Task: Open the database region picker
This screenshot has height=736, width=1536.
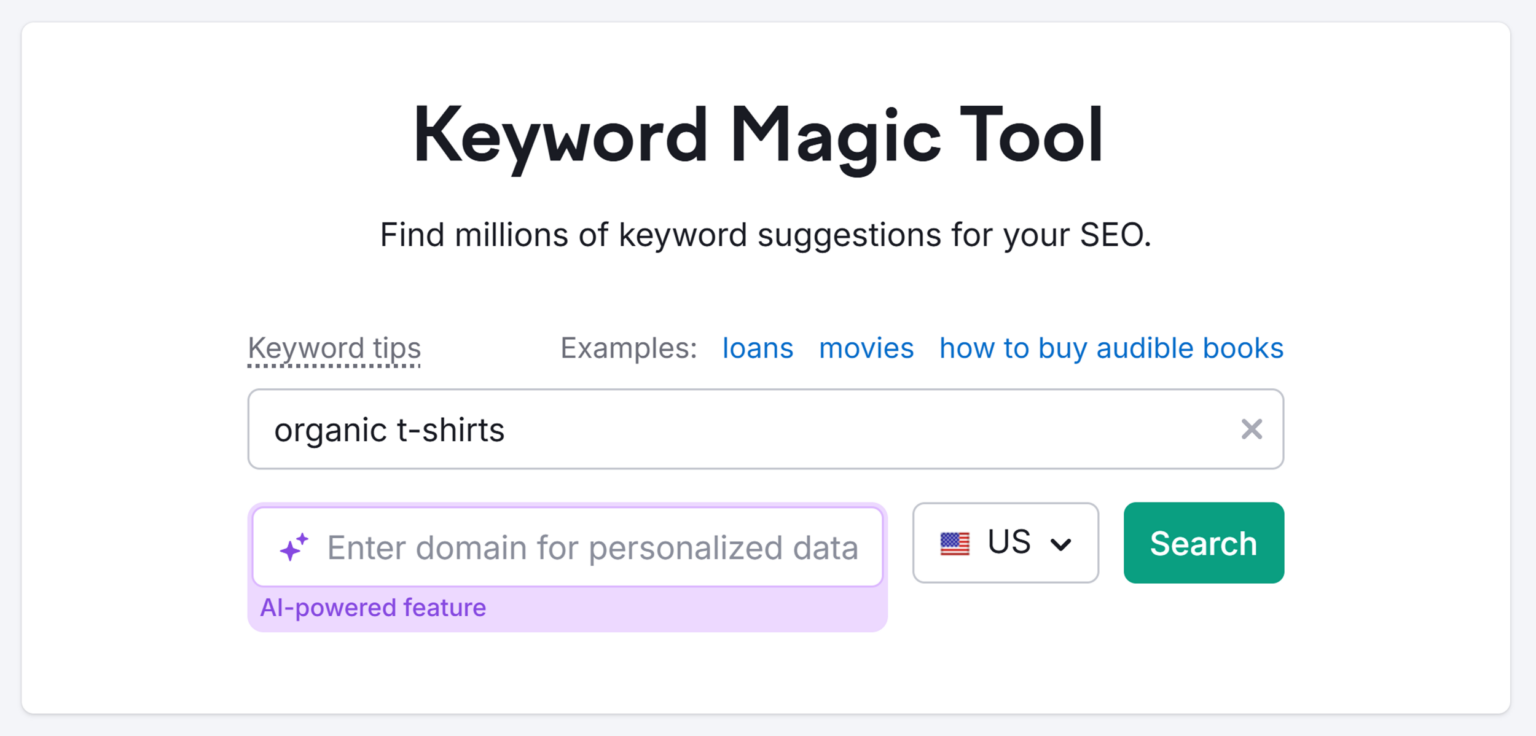Action: pyautogui.click(x=1005, y=543)
